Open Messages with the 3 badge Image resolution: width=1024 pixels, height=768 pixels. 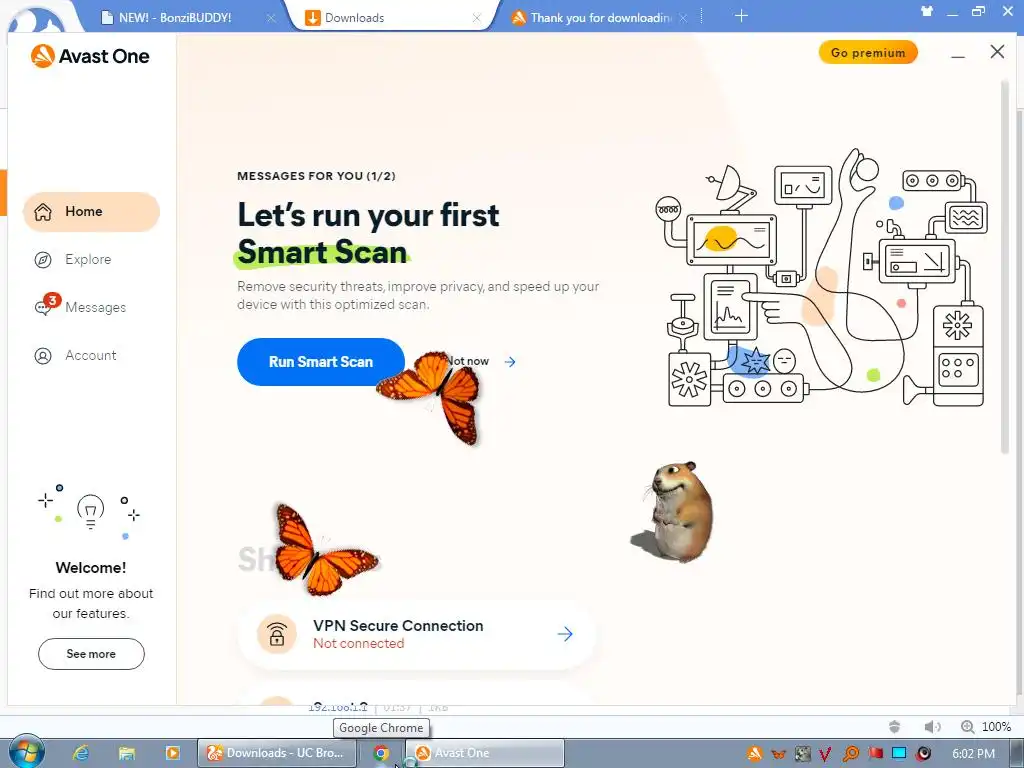pyautogui.click(x=80, y=306)
